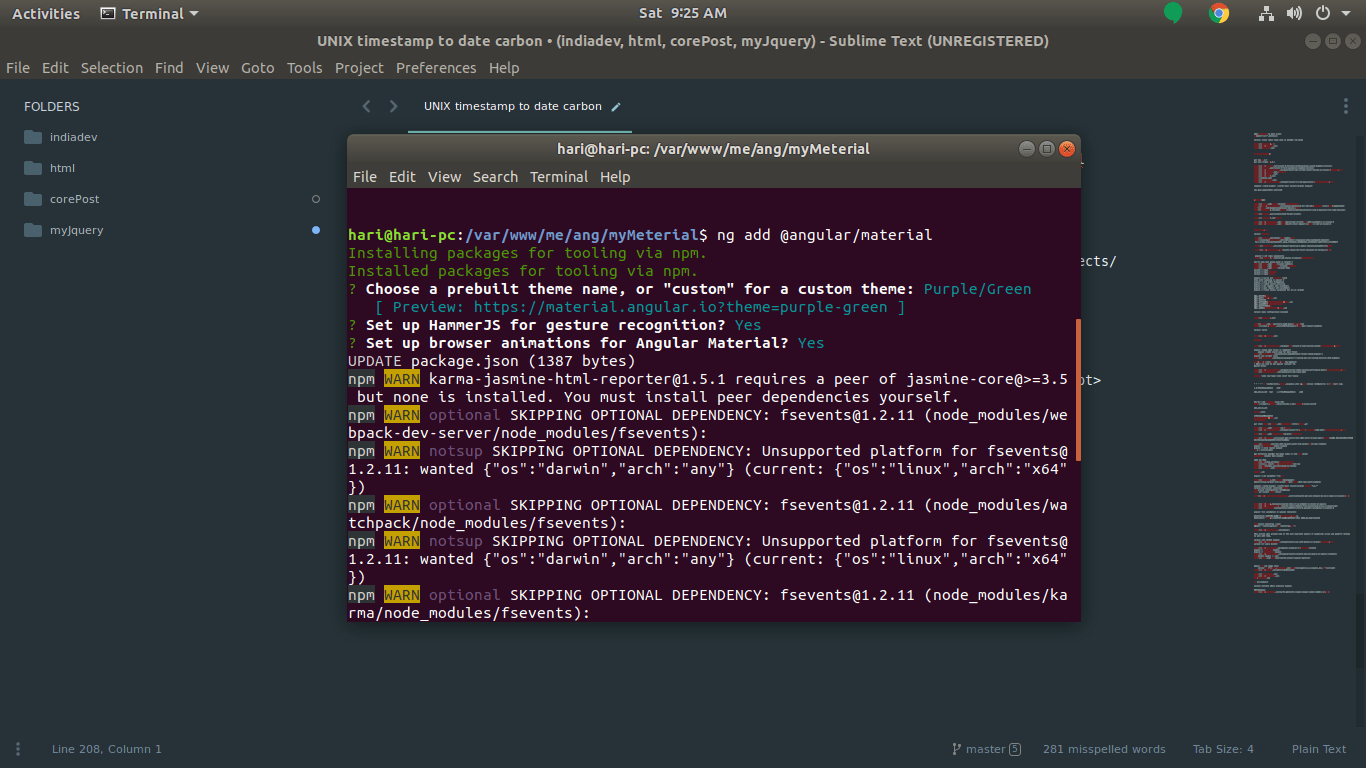Click the volume speaker icon
This screenshot has width=1366, height=768.
[x=1294, y=13]
